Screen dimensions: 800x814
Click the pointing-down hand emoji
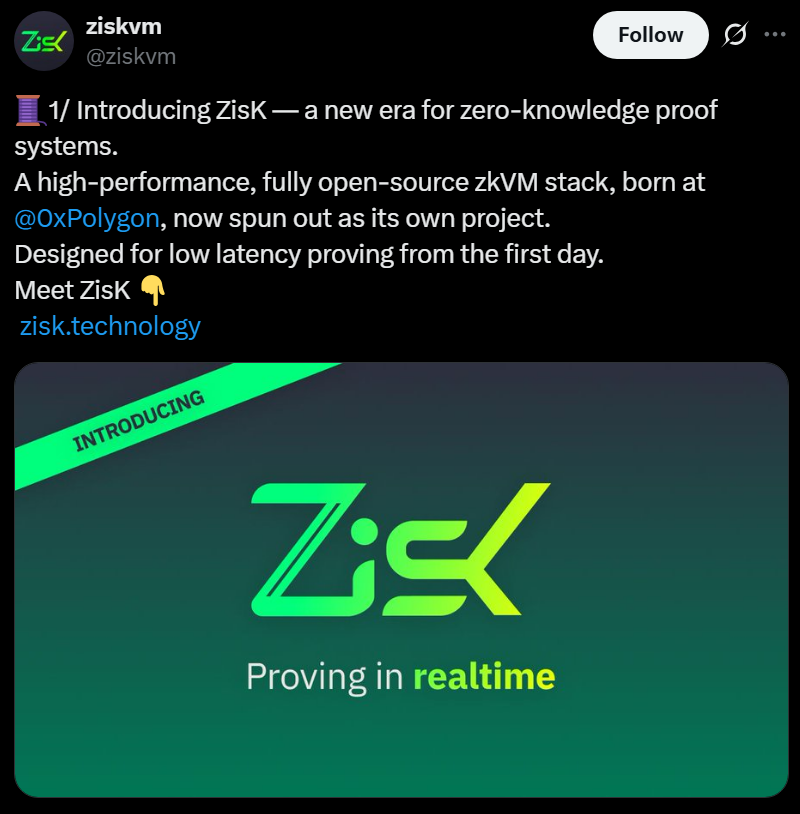click(x=153, y=290)
